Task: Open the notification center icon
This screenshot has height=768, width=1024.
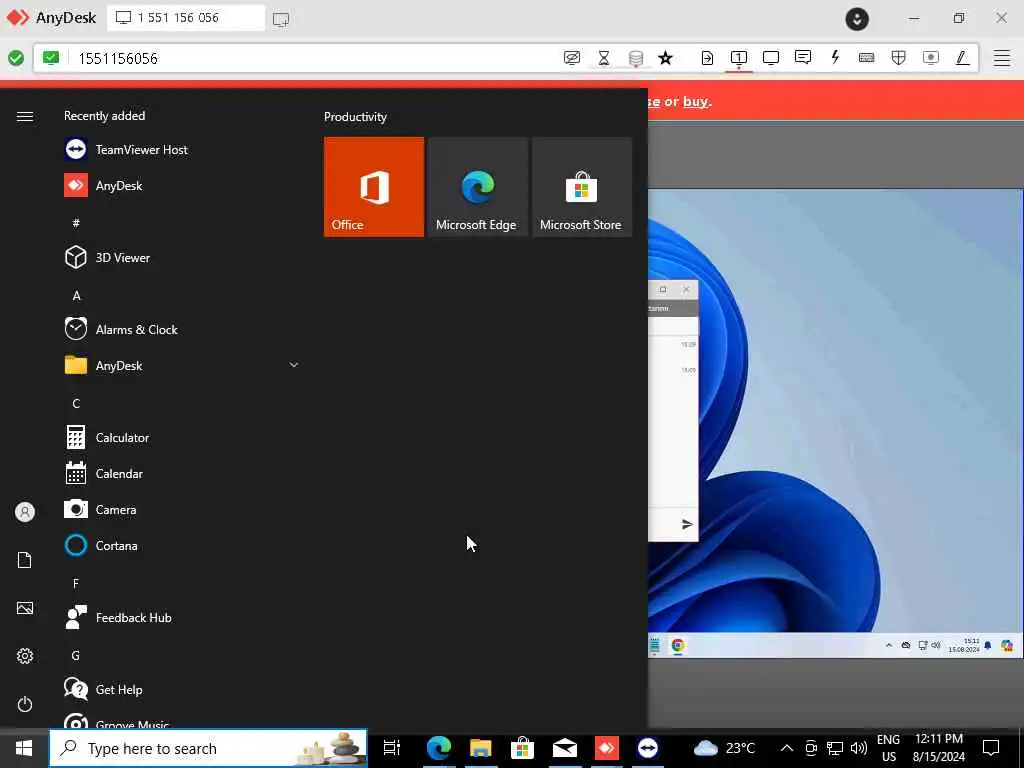Action: point(991,748)
